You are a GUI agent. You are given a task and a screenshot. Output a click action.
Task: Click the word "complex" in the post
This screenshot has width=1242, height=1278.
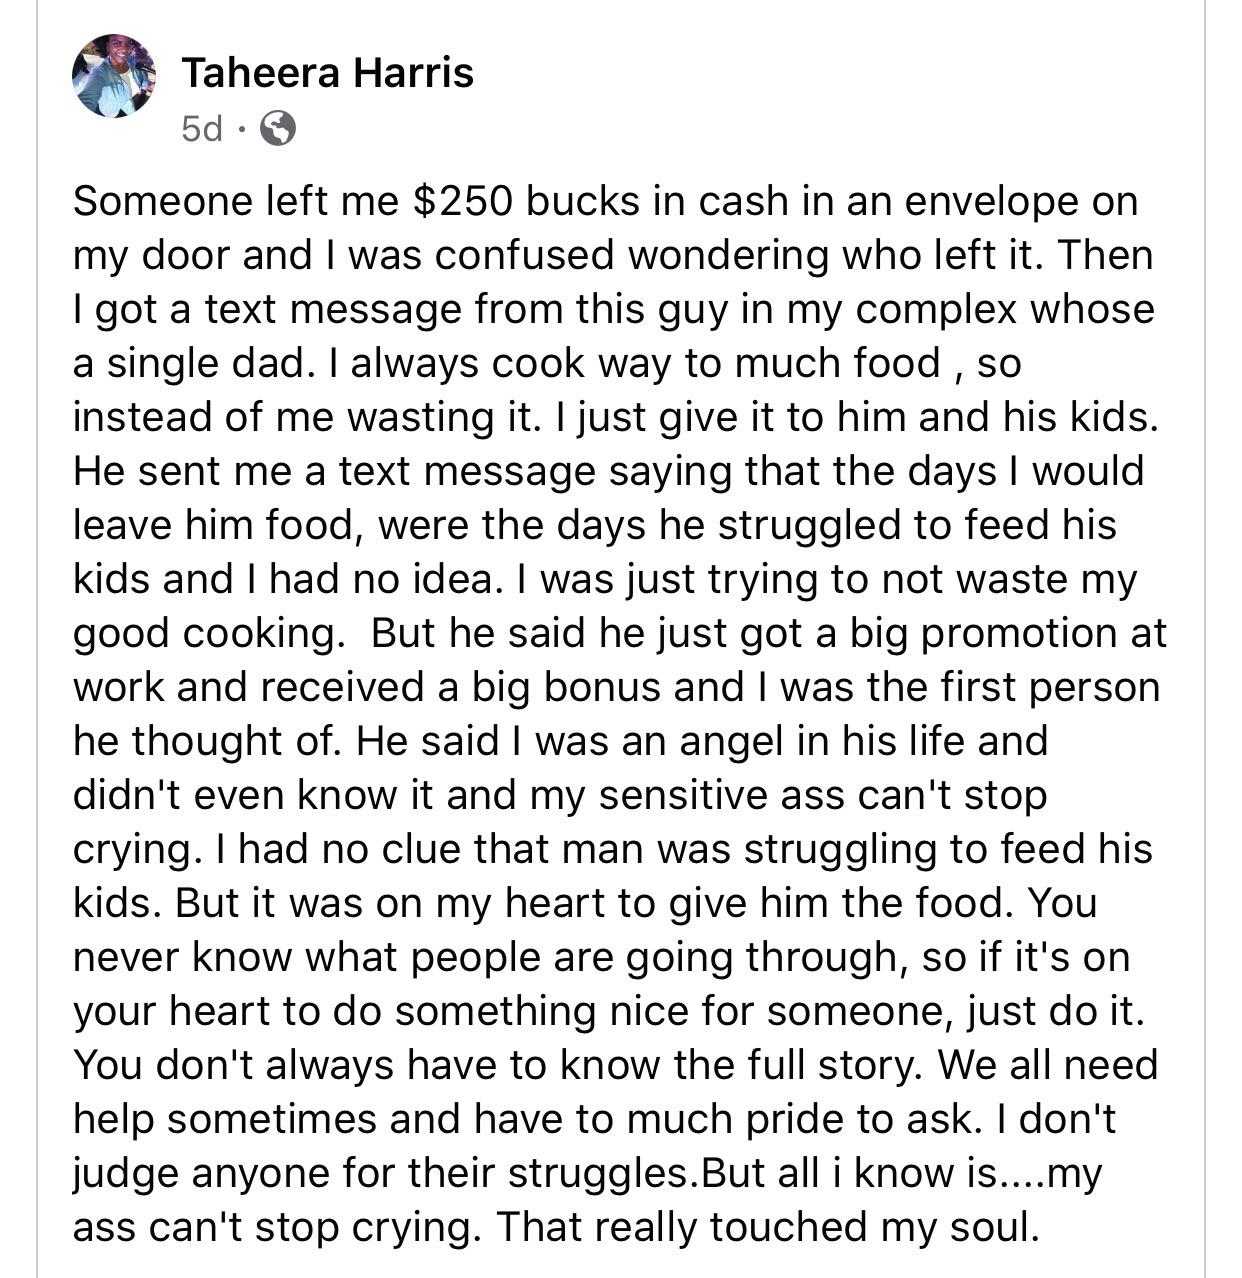[x=937, y=310]
